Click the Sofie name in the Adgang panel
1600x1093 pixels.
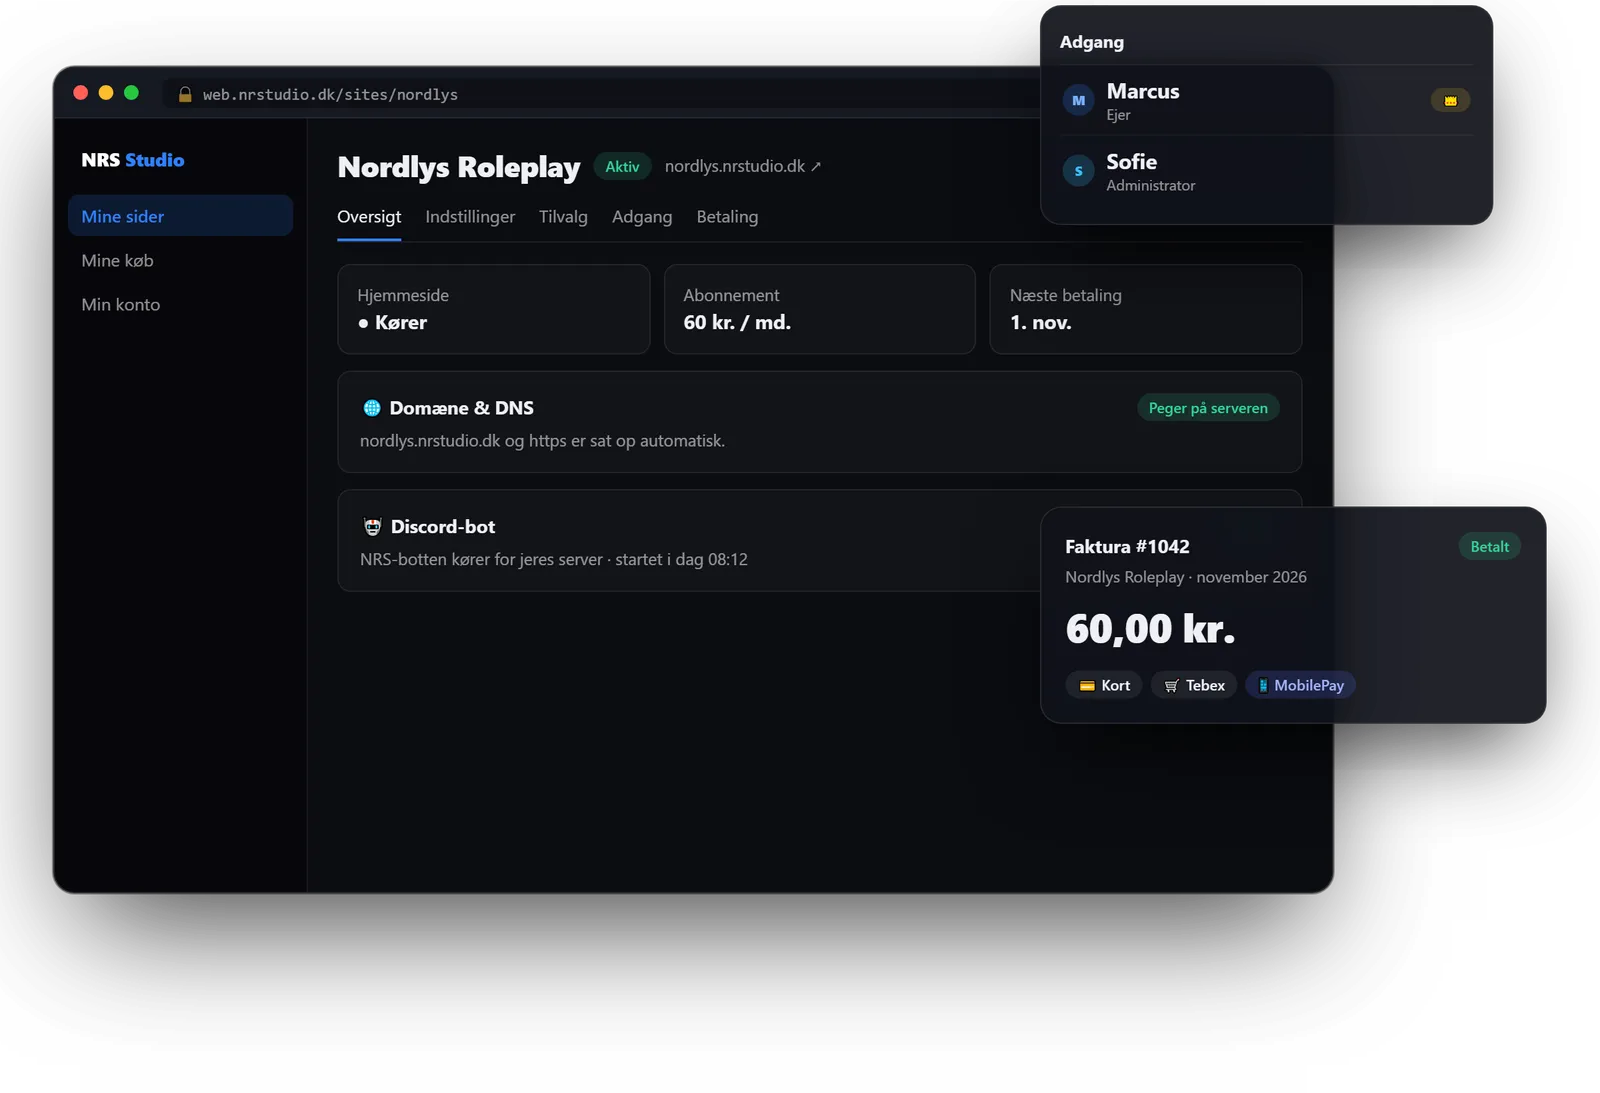click(x=1132, y=162)
